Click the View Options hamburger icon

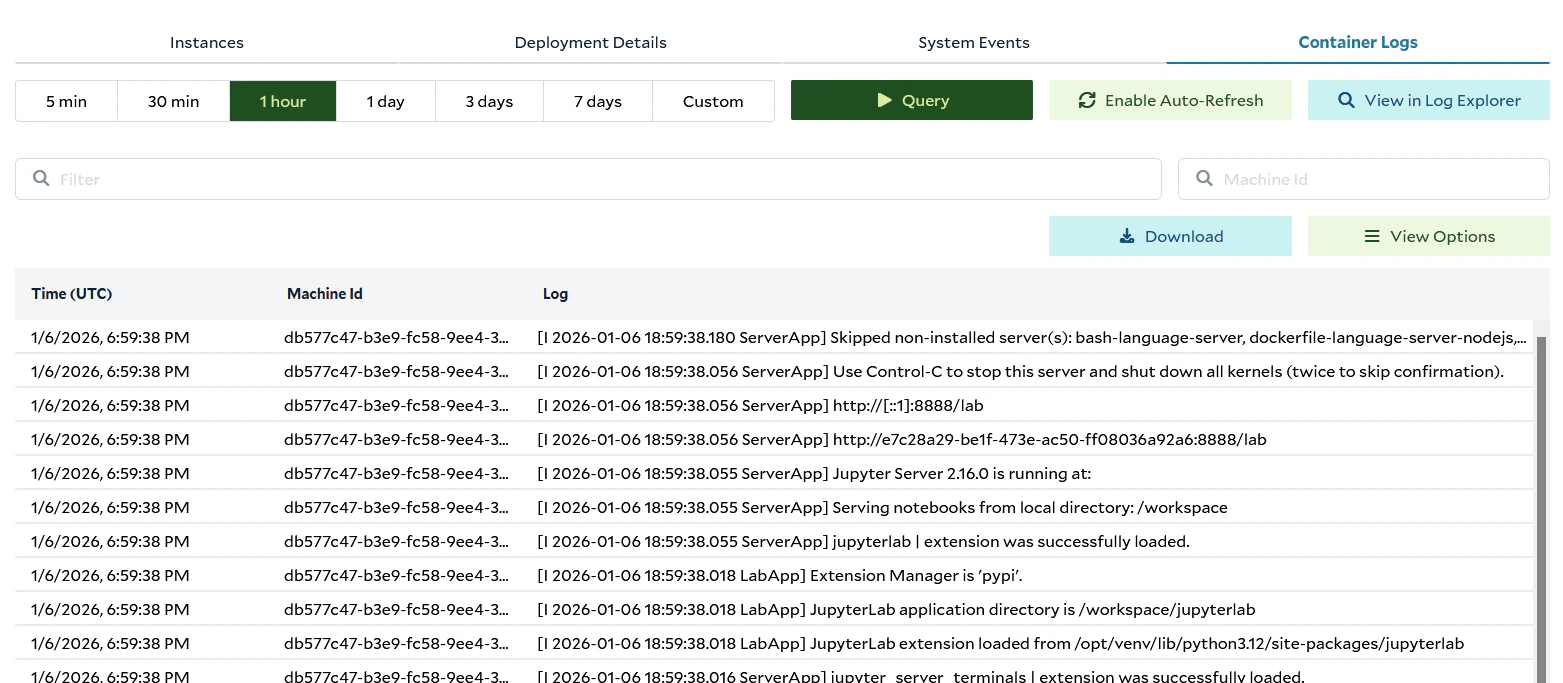(x=1372, y=236)
